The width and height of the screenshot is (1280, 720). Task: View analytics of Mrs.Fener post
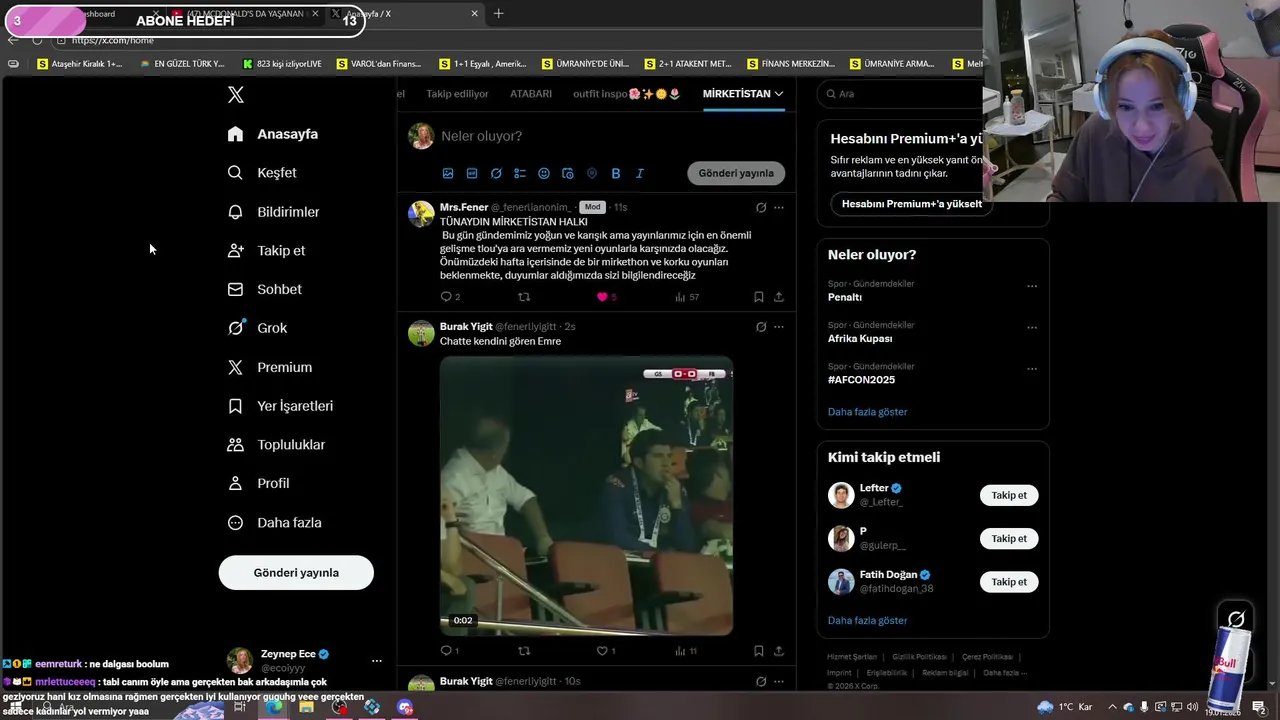[x=686, y=297]
